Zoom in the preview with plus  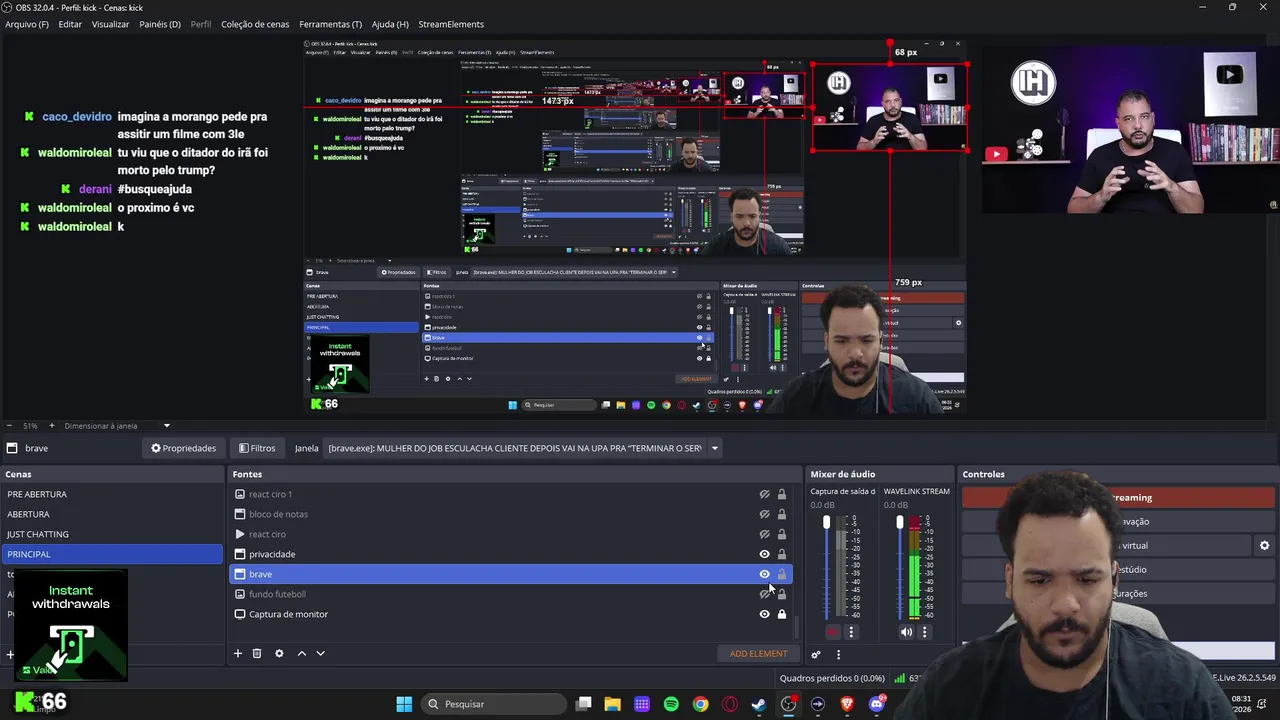(51, 426)
